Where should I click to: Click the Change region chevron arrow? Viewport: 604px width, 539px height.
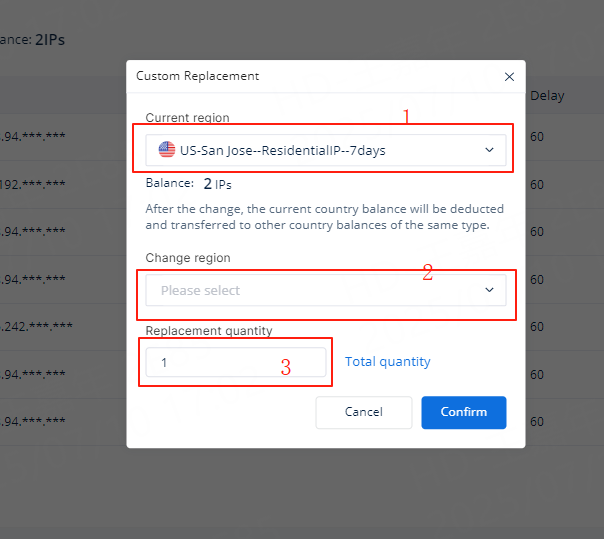[489, 290]
